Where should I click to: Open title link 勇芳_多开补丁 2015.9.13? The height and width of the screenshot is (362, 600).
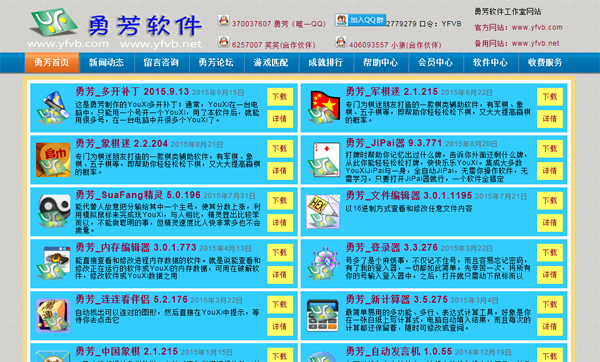[x=132, y=92]
